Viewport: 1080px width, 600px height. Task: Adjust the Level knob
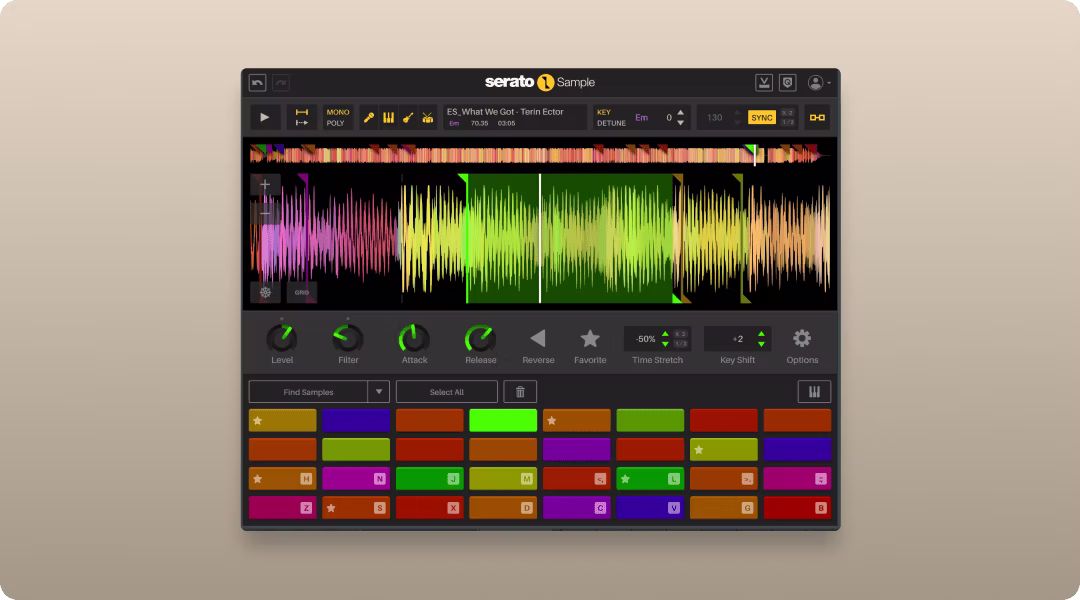[x=282, y=338]
